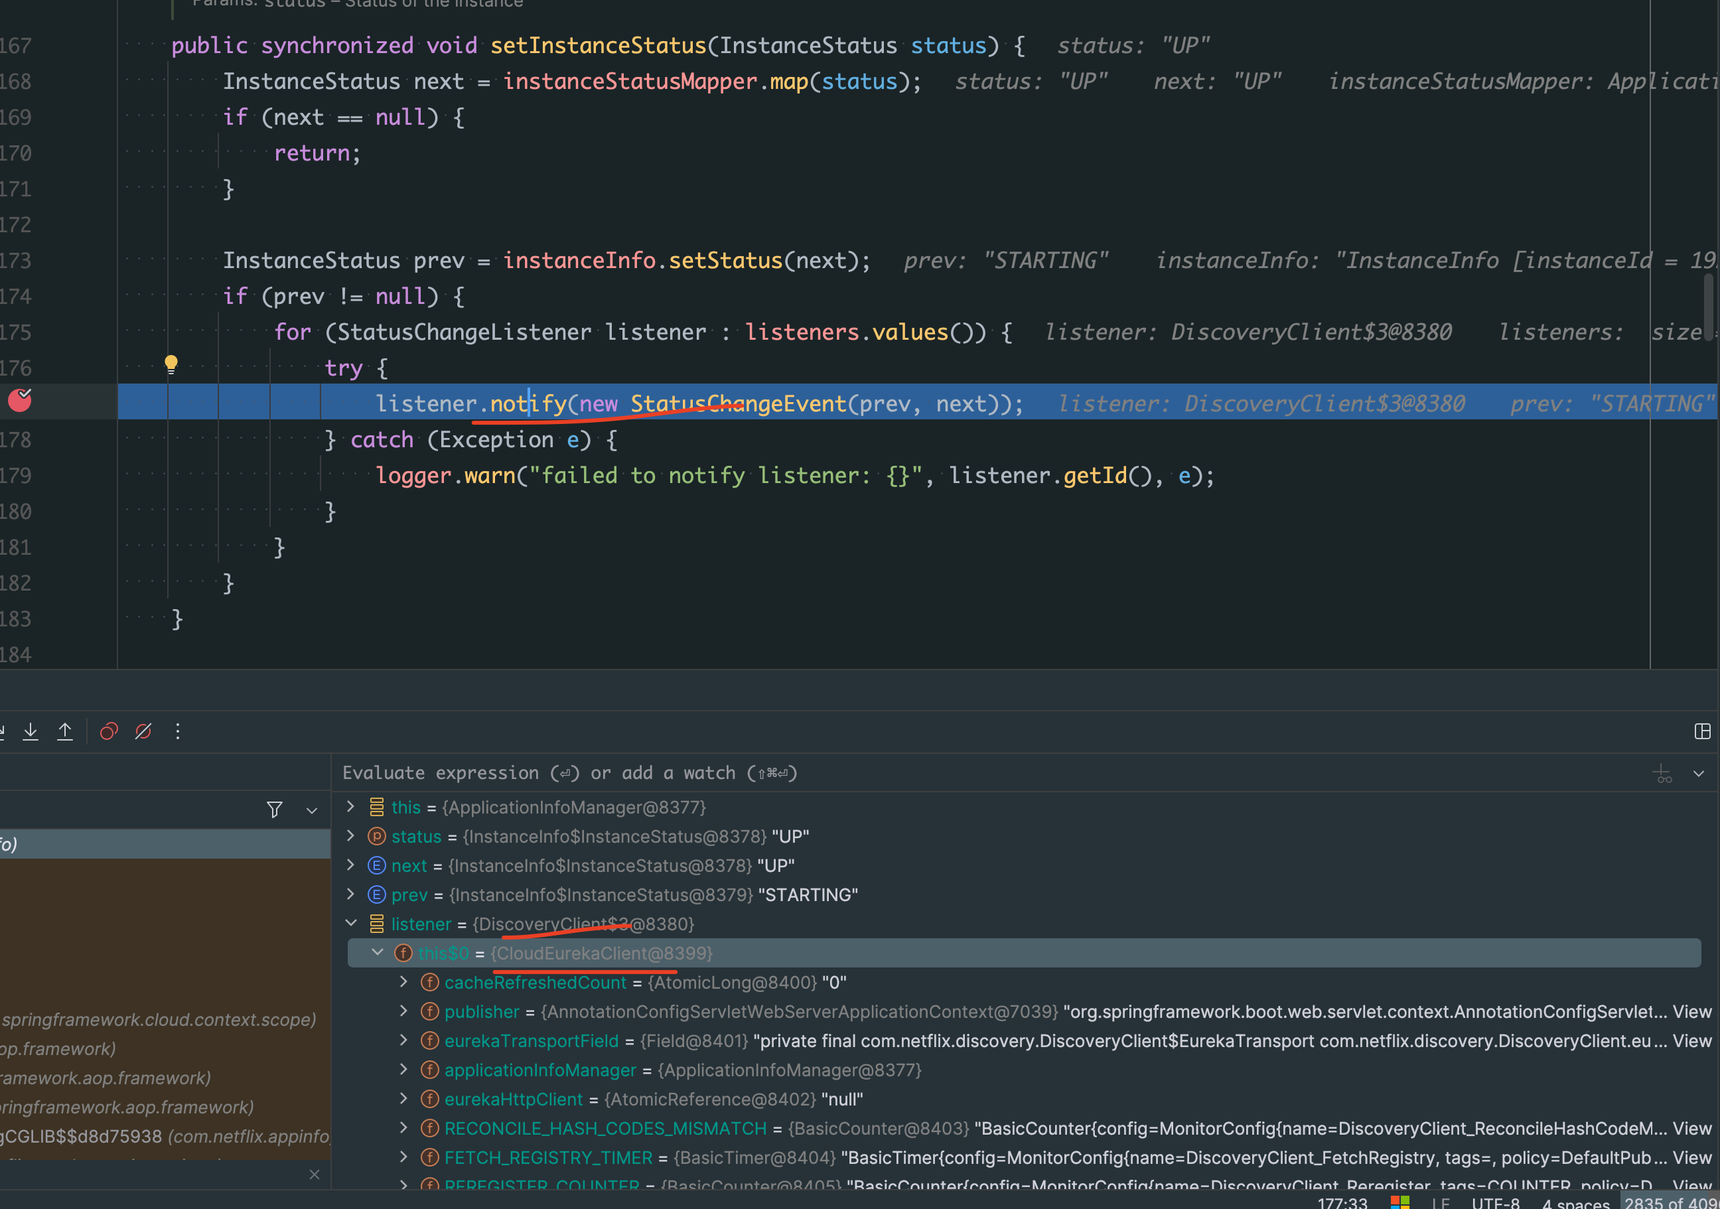Collapse the 'listener' DiscoveryClient node
The width and height of the screenshot is (1720, 1209).
tap(351, 923)
